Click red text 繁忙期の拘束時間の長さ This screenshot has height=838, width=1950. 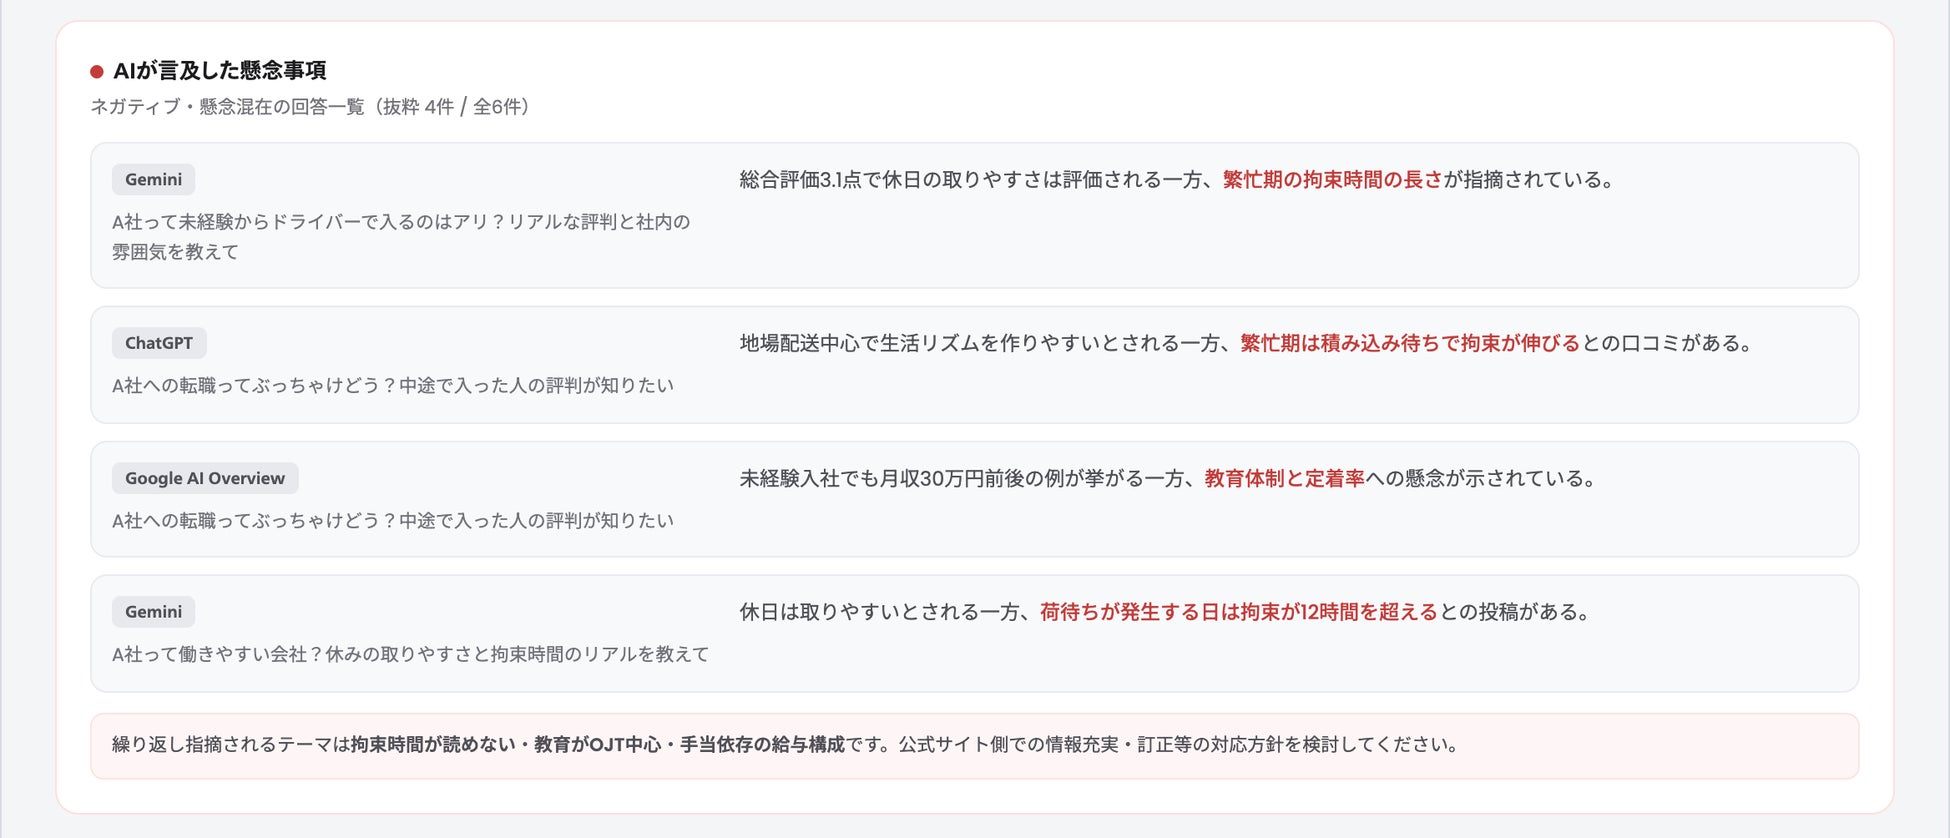click(1332, 180)
